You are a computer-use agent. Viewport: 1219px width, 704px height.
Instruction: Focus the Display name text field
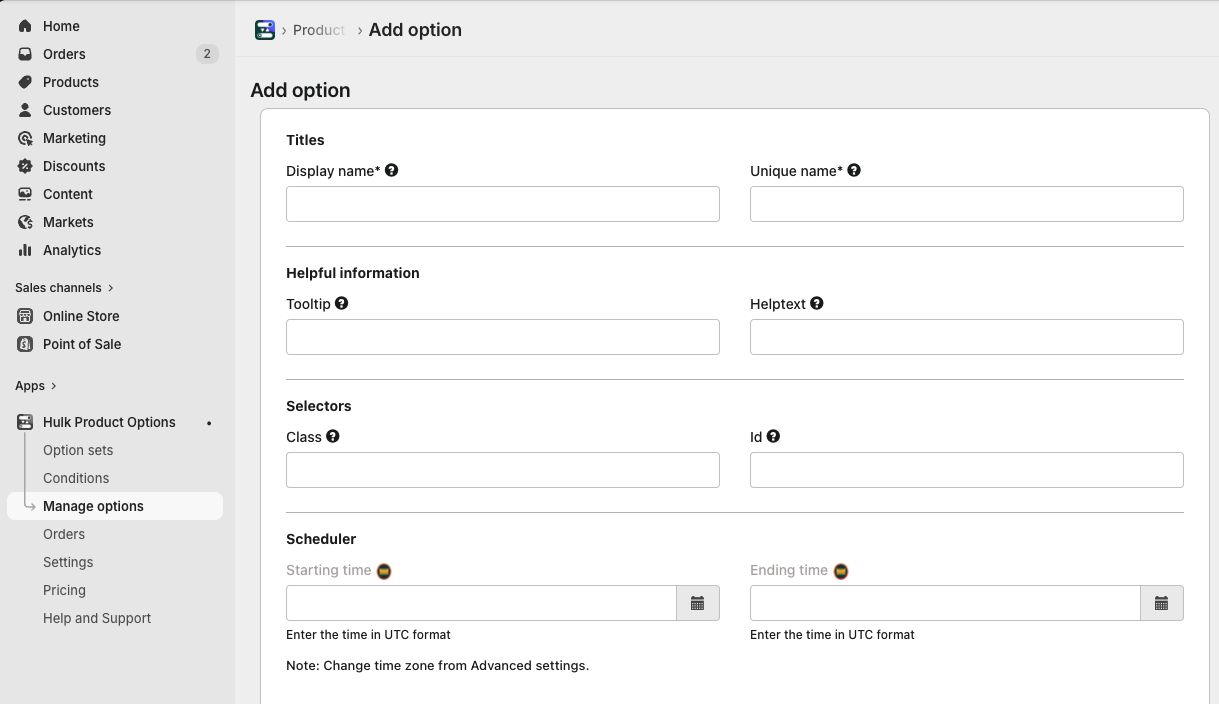click(x=503, y=204)
